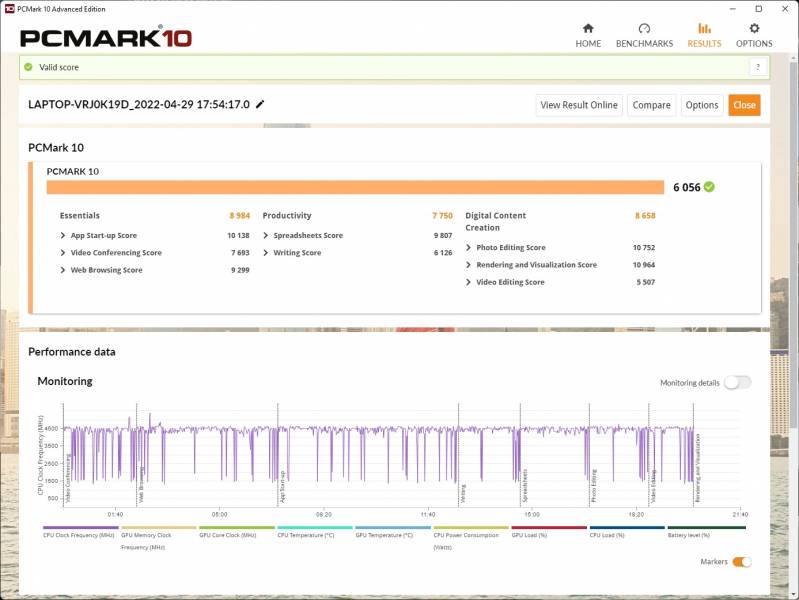Click the Essentials heading
Viewport: 799px width, 600px height.
pyautogui.click(x=79, y=216)
